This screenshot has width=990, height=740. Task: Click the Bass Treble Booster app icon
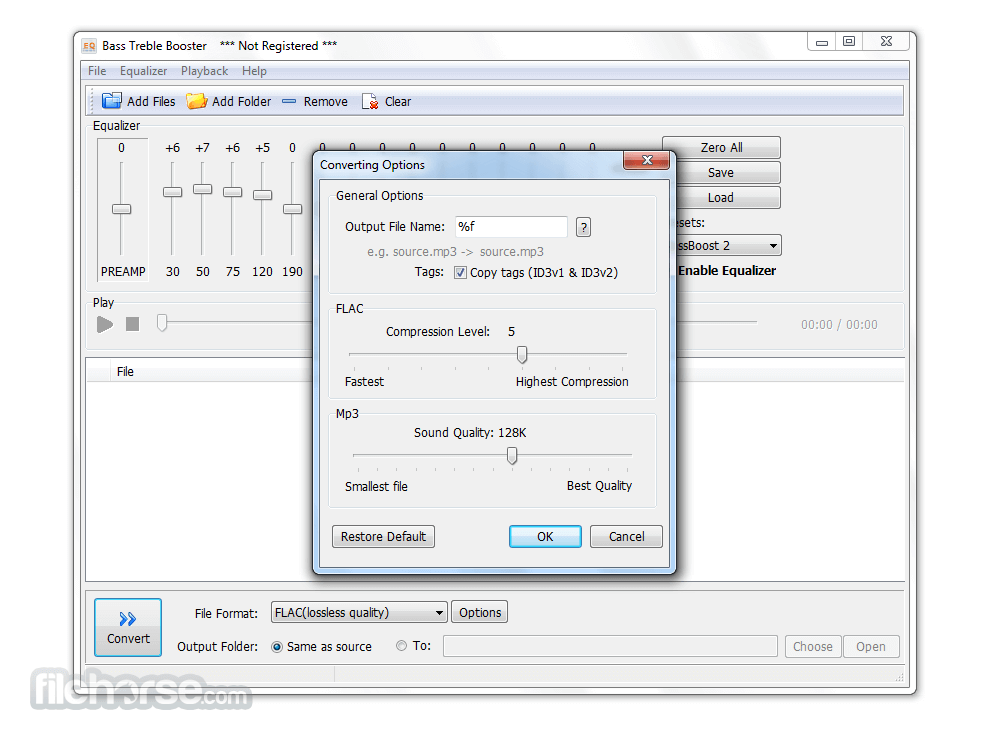point(89,46)
